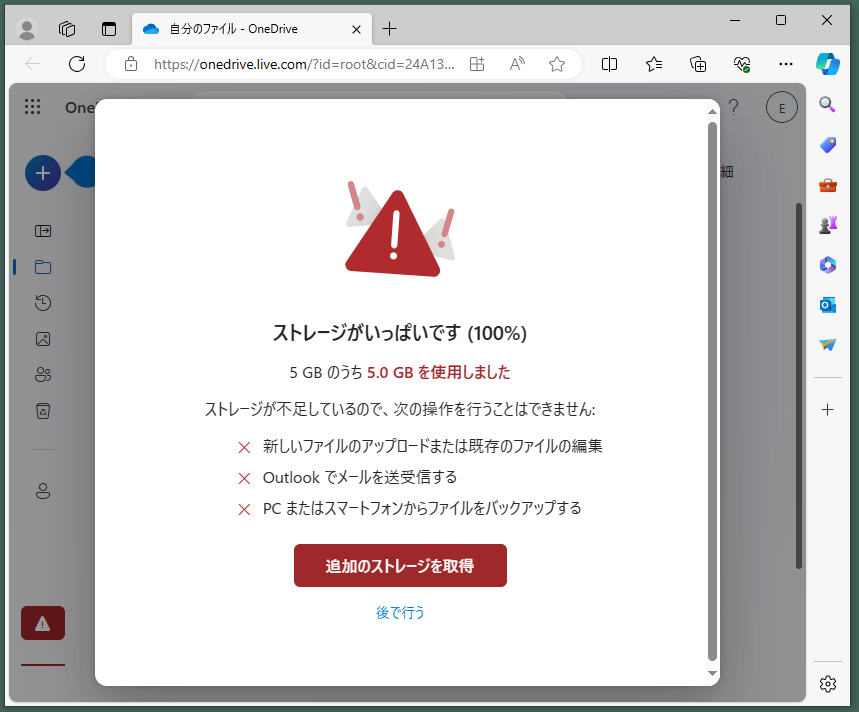This screenshot has width=859, height=712.
Task: Open sidebar Tools briefcase icon
Action: tap(827, 185)
